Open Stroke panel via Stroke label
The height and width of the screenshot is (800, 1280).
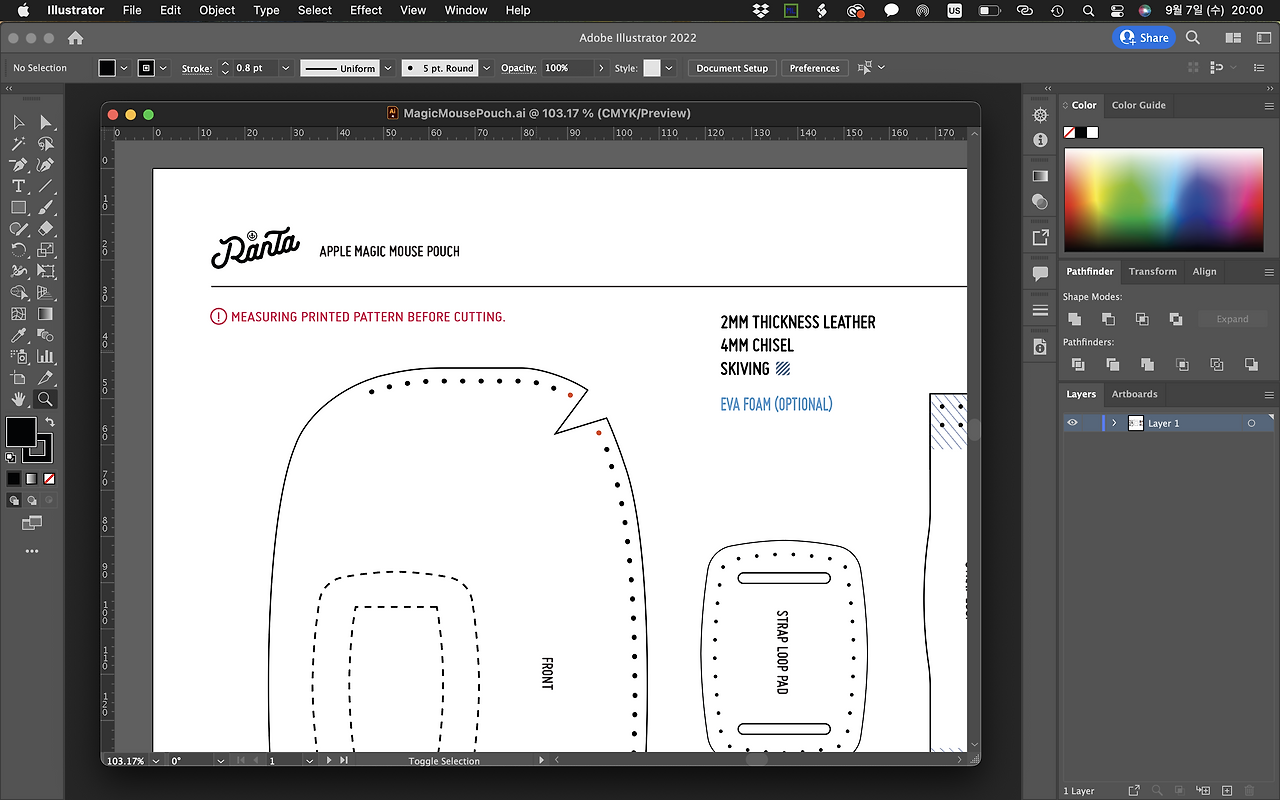(196, 68)
